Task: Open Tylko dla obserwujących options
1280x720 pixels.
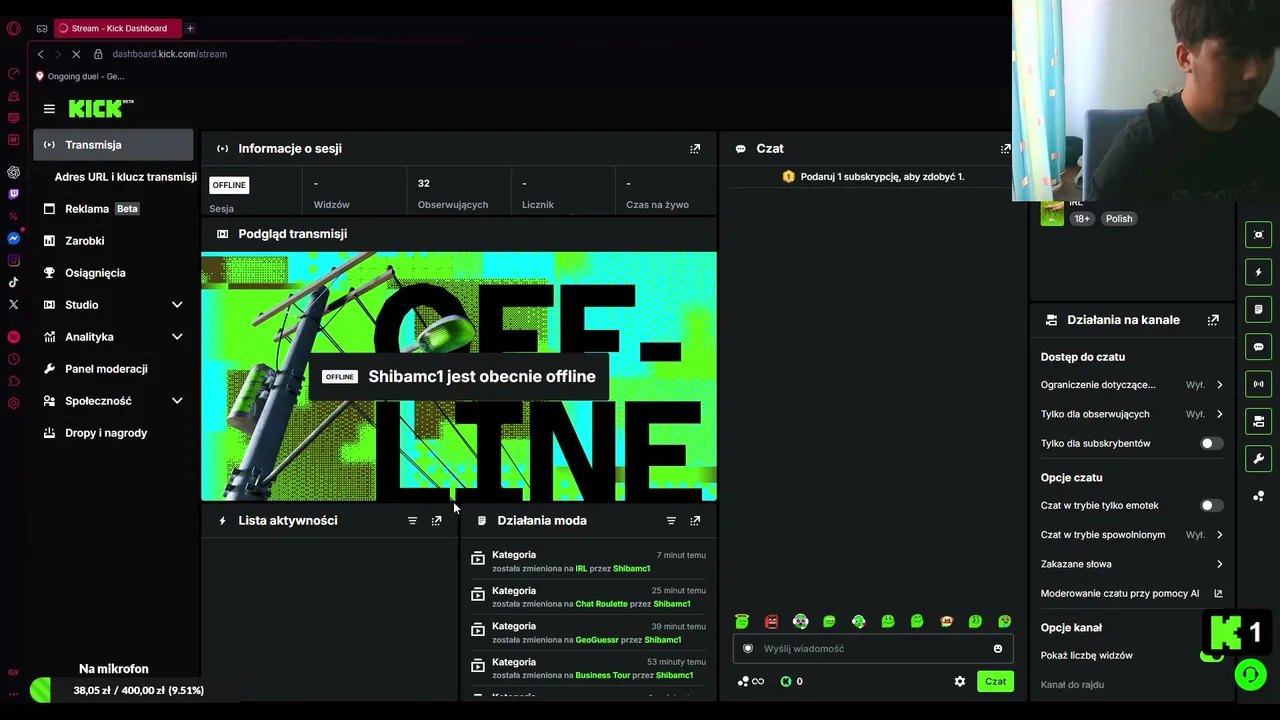Action: point(1131,414)
